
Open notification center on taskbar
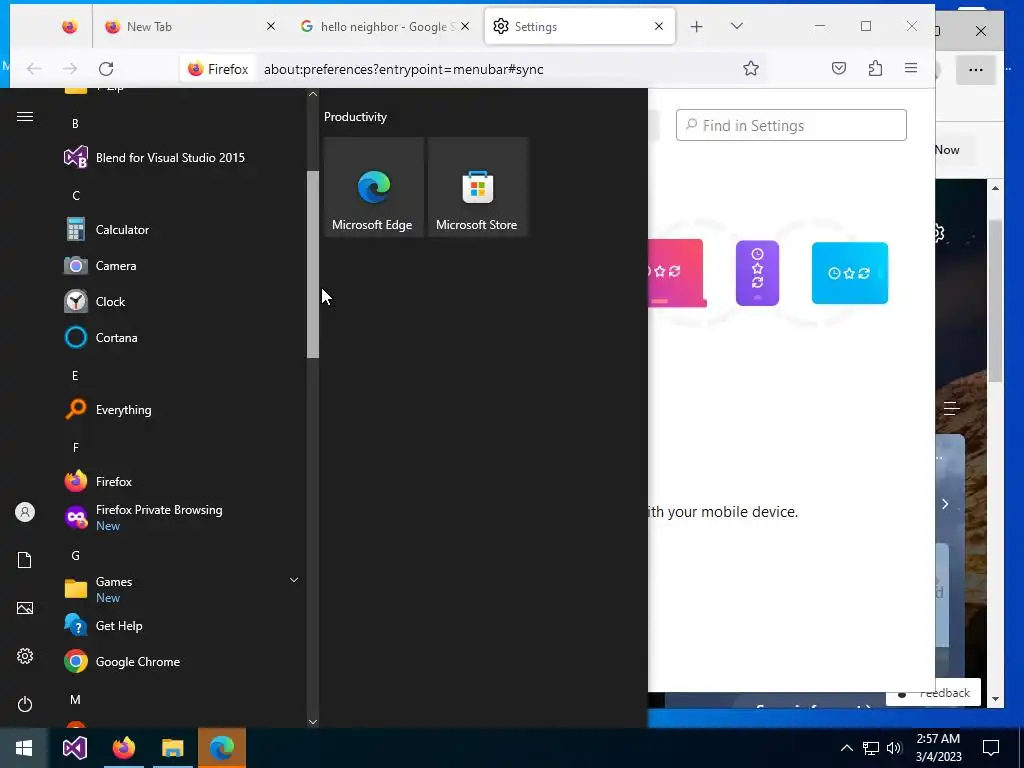tap(991, 748)
